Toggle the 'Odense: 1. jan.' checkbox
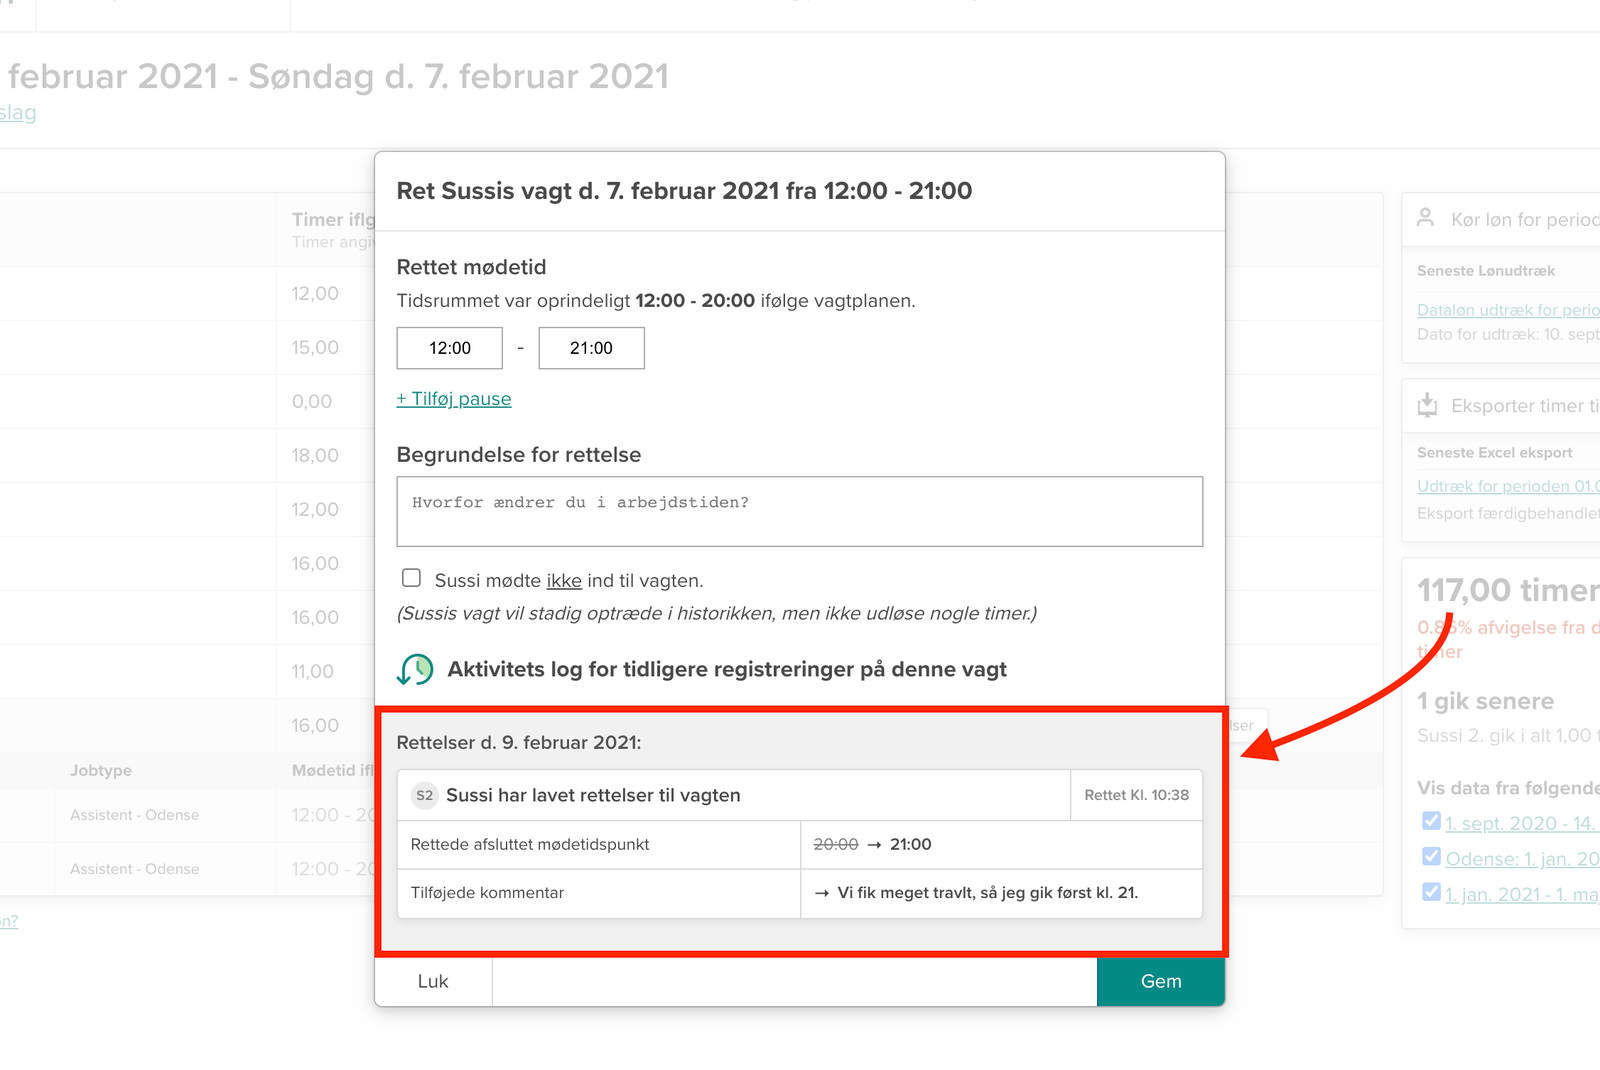Viewport: 1600px width, 1070px height. [1431, 857]
